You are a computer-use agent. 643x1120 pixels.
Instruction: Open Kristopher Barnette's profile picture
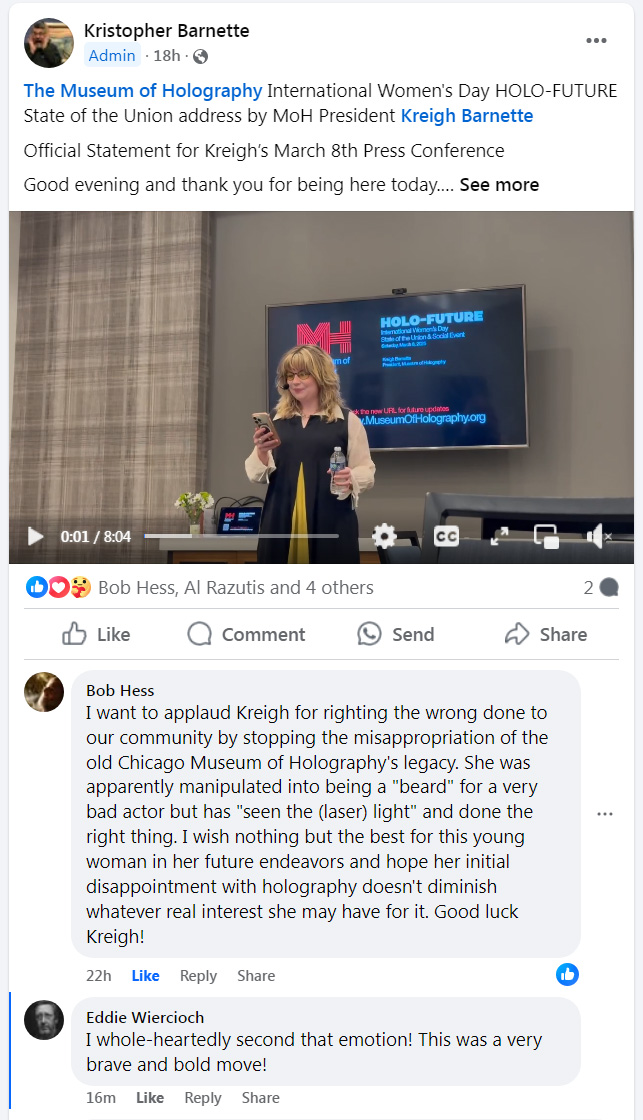(49, 43)
